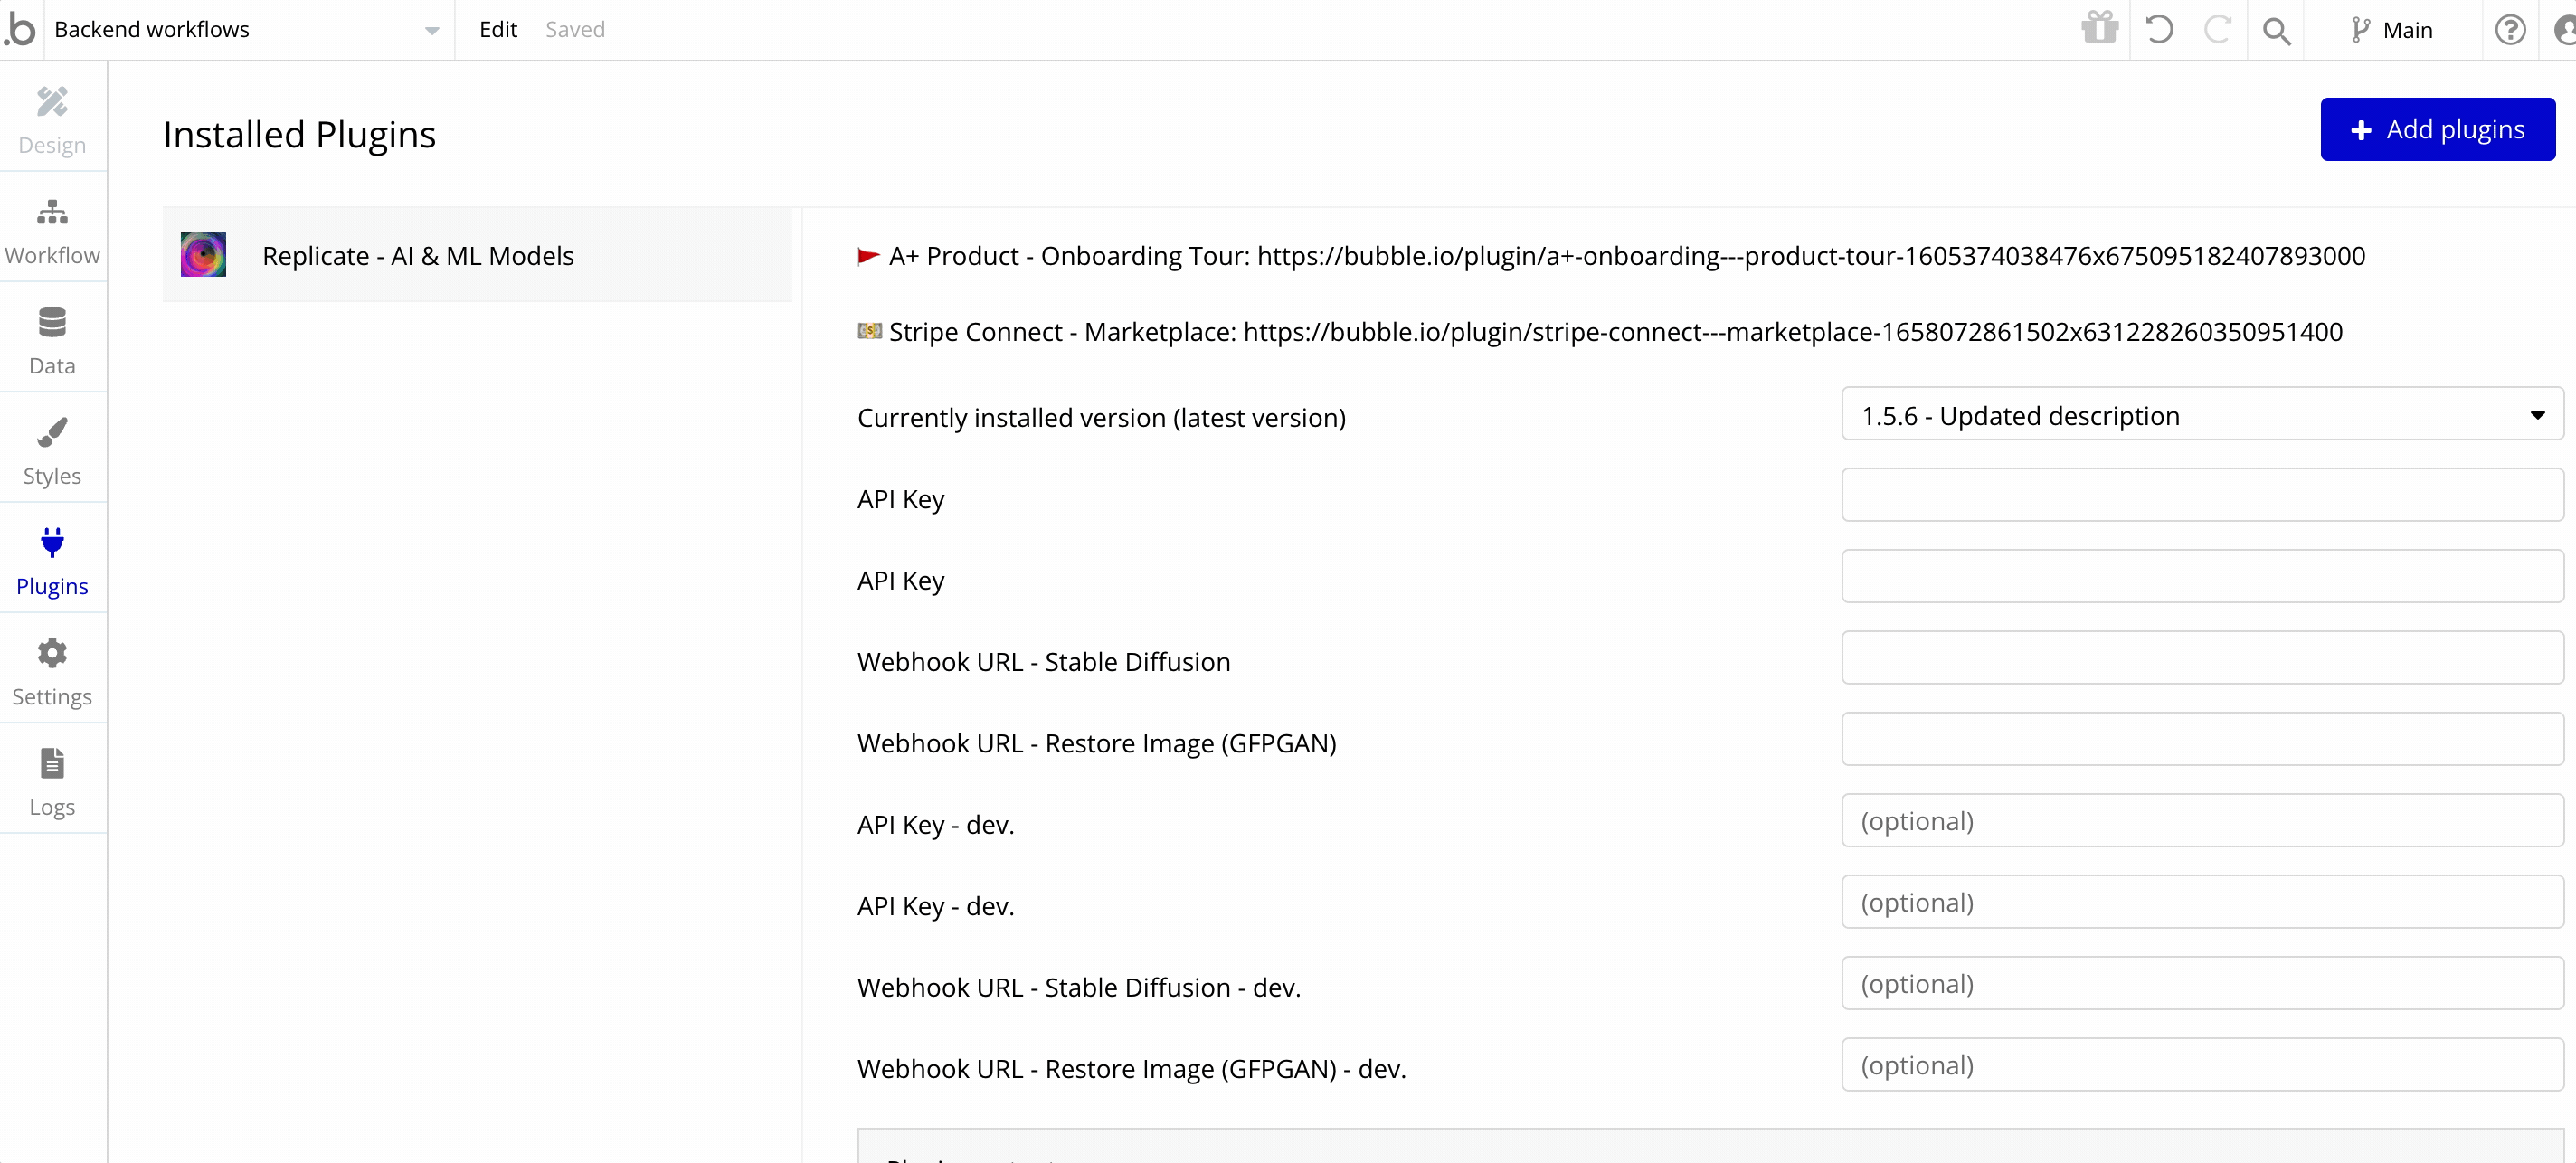
Task: Open the Edit menu
Action: tap(497, 30)
